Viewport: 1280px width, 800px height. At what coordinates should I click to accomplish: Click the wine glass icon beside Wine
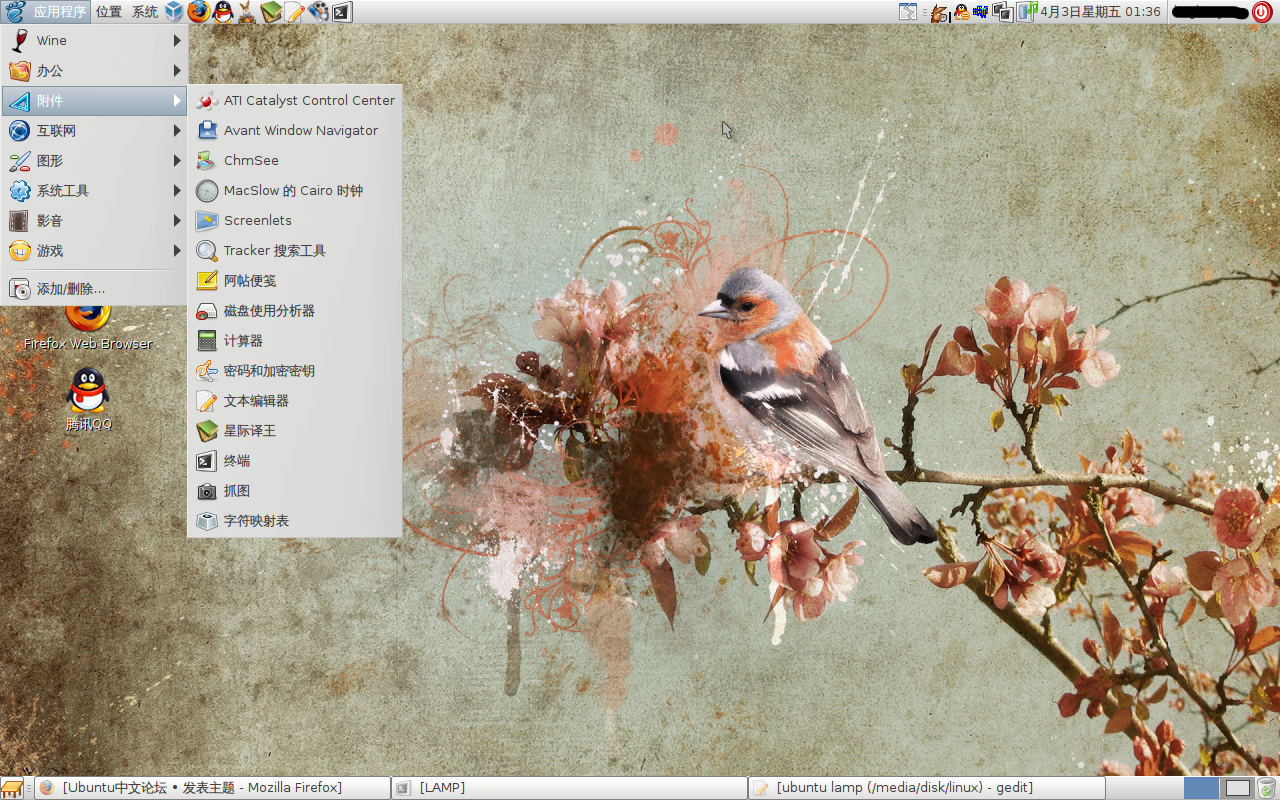pos(19,40)
